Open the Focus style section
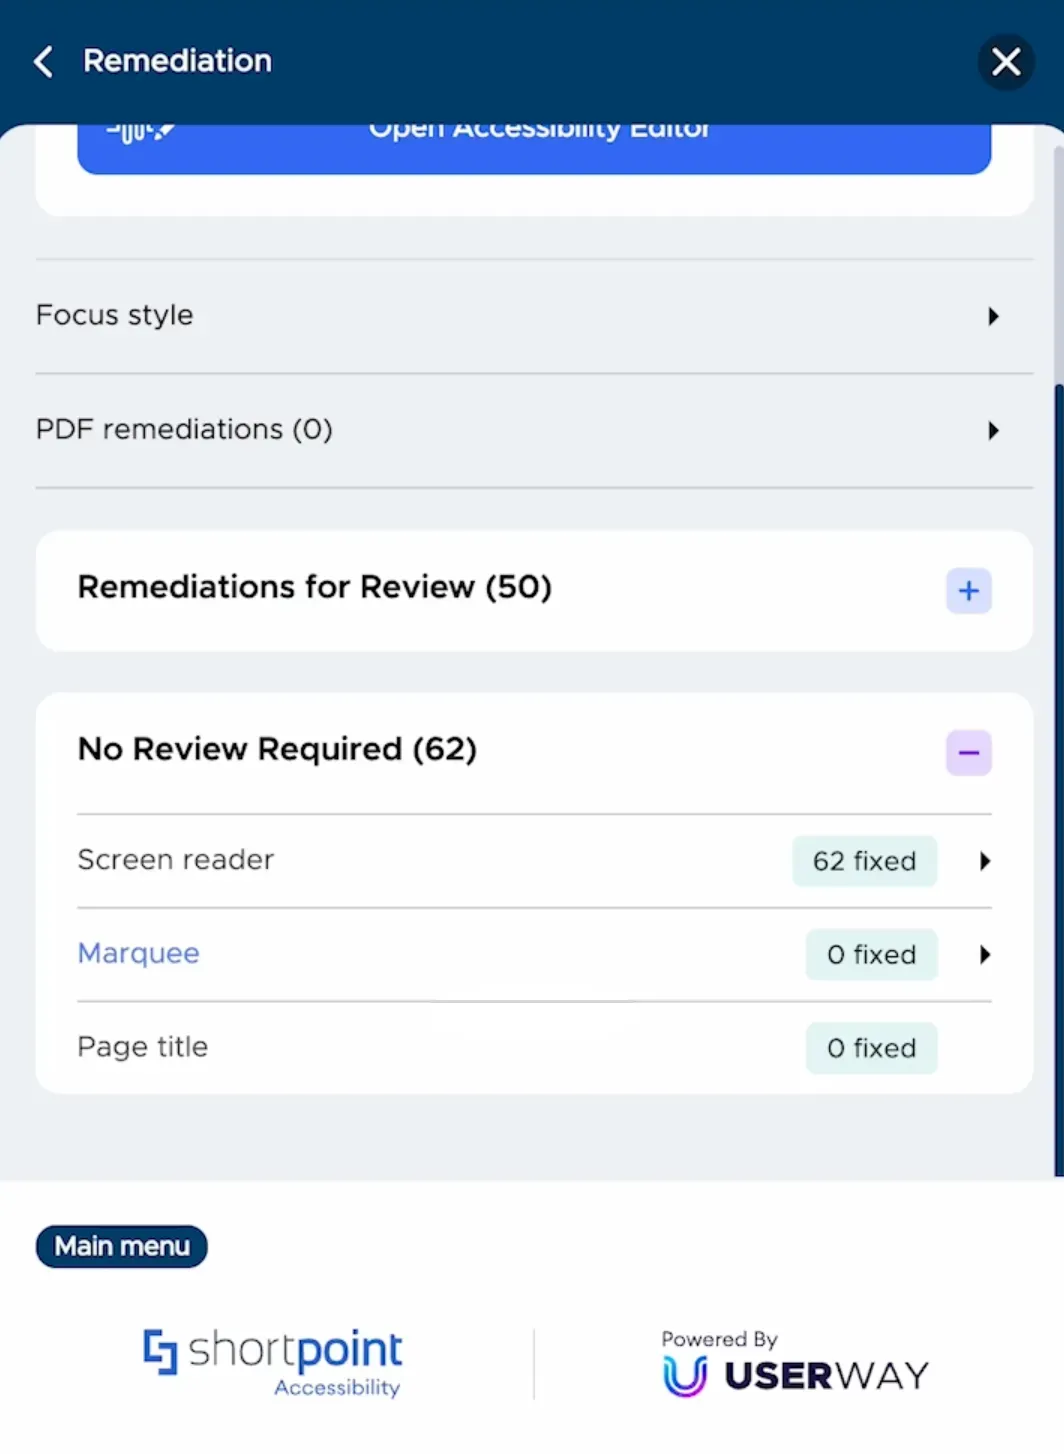The image size is (1064, 1454). pyautogui.click(x=534, y=316)
